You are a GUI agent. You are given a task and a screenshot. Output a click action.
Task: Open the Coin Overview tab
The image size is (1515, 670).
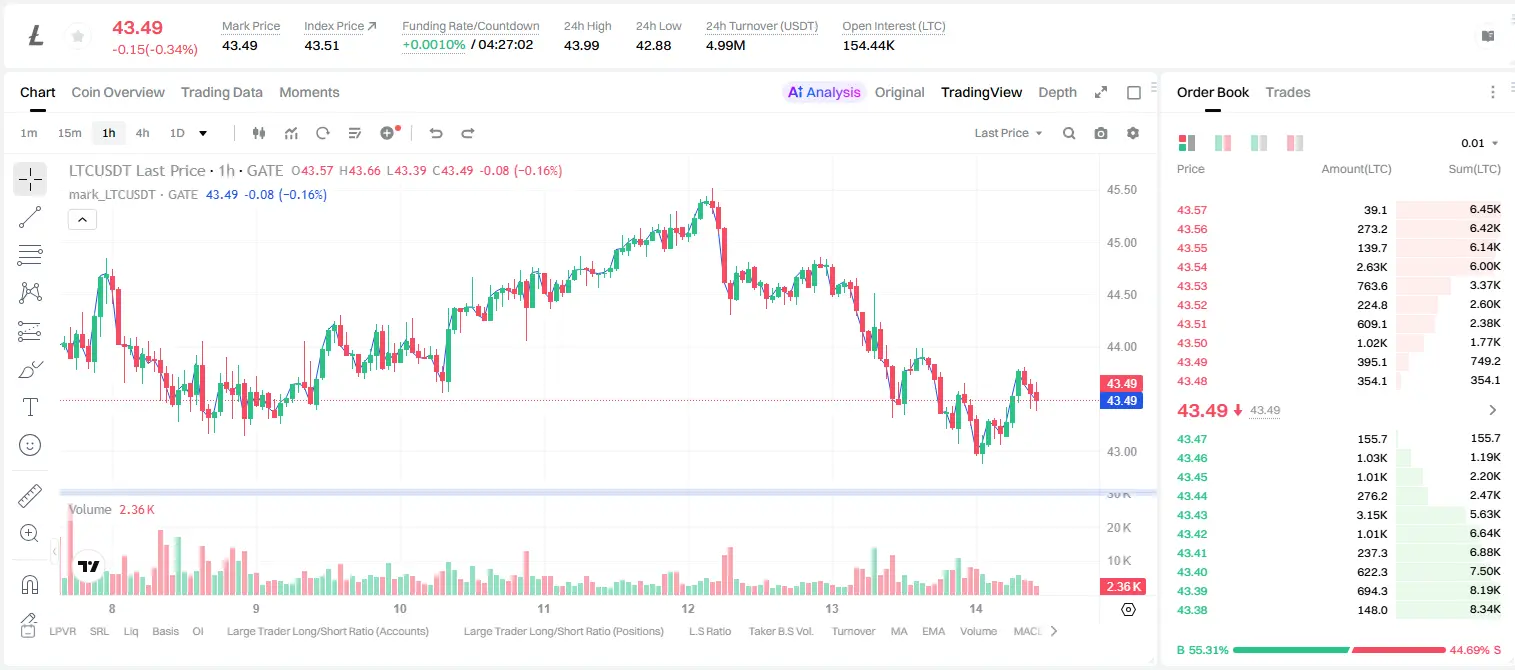pos(118,92)
